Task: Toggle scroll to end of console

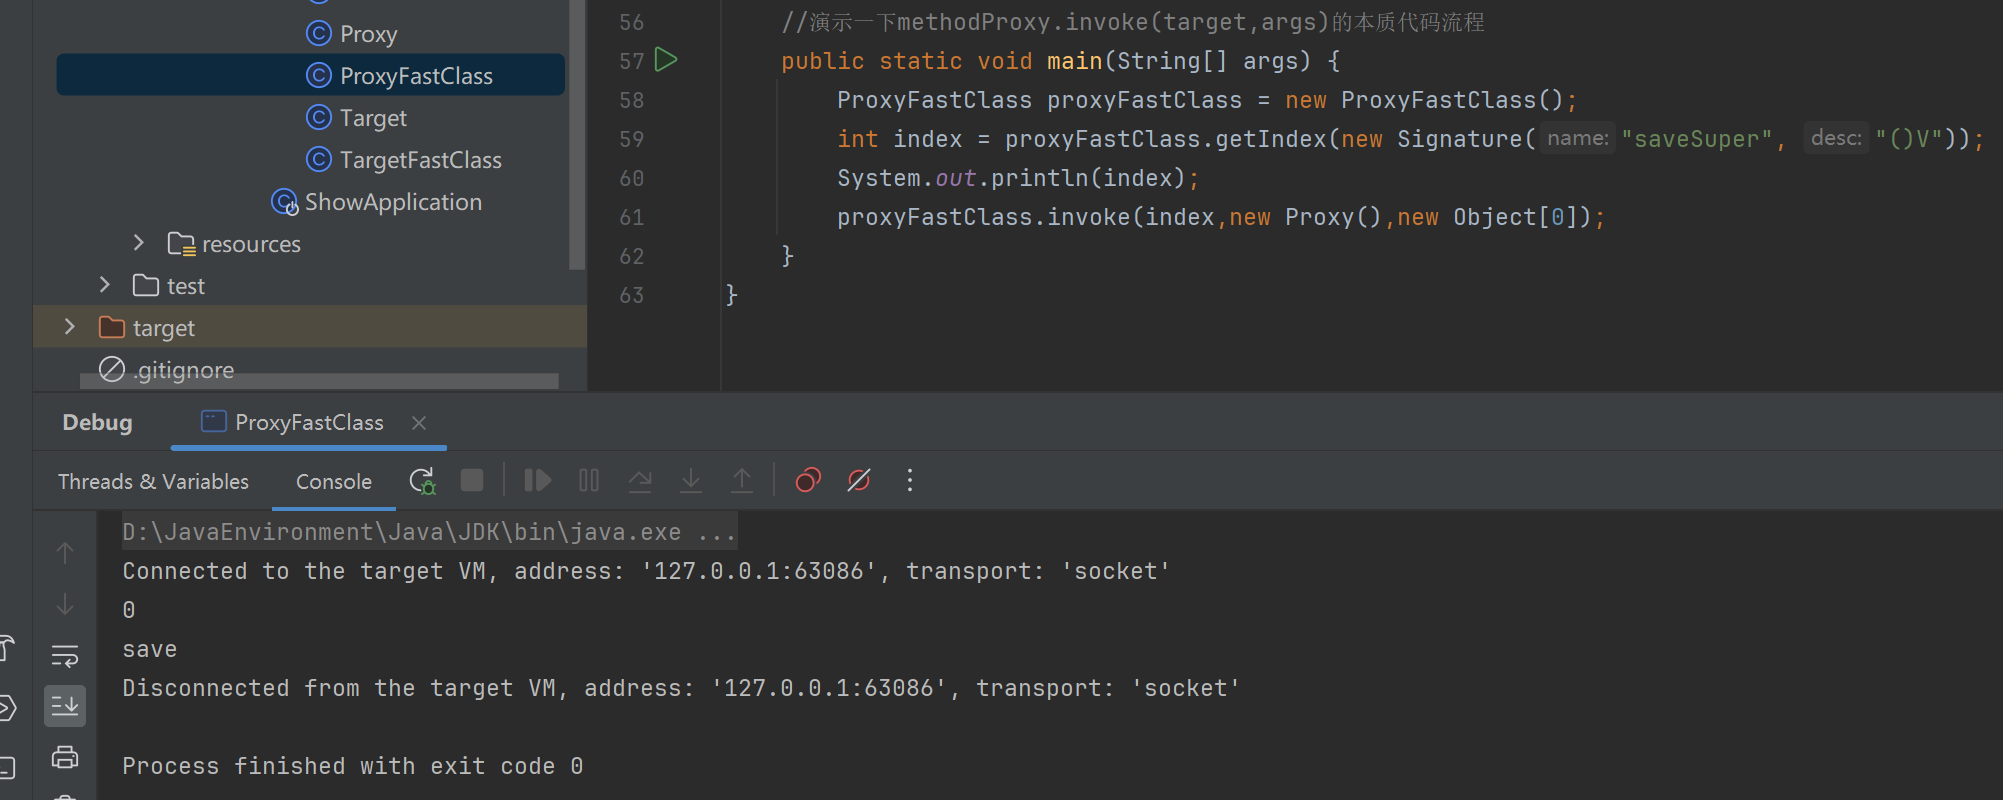Action: (x=65, y=706)
